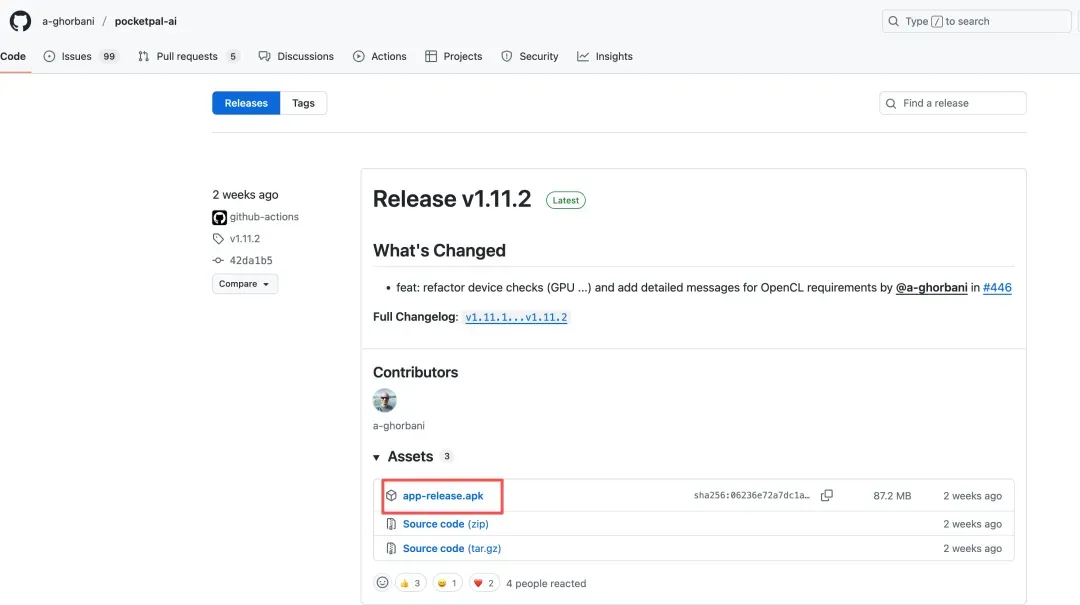Click the a-ghorbani contributor avatar
Image resolution: width=1080 pixels, height=605 pixels.
click(385, 401)
